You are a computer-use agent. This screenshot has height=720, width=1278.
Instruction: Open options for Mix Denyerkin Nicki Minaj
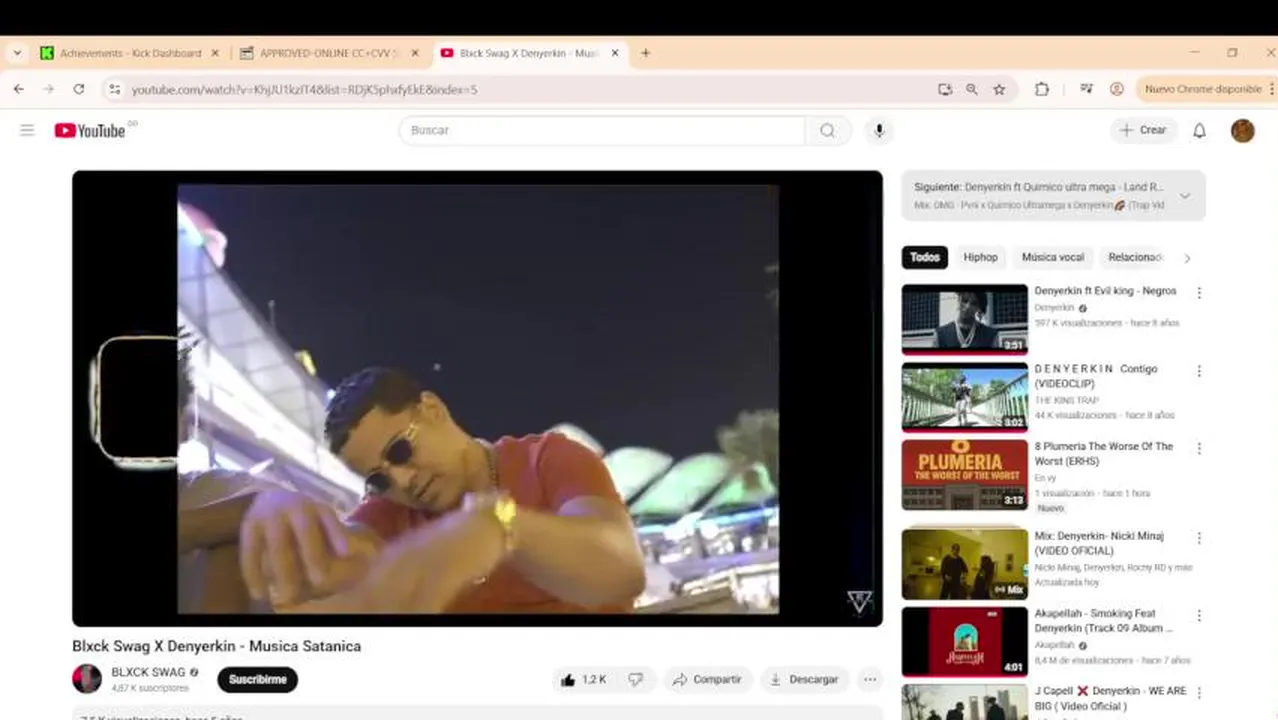[x=1199, y=538]
